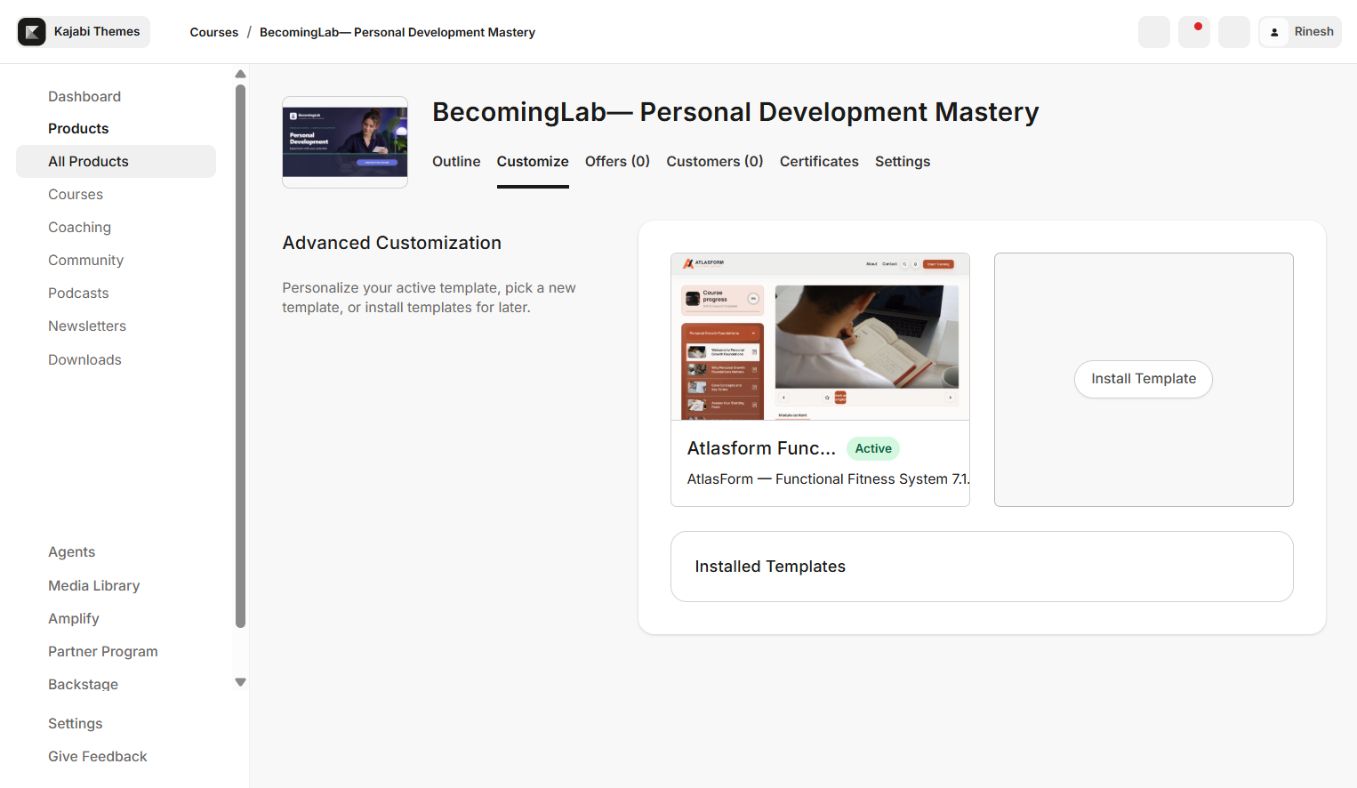Click the BecomingLab course thumbnail image
Screen dimensions: 1357x788
click(345, 142)
